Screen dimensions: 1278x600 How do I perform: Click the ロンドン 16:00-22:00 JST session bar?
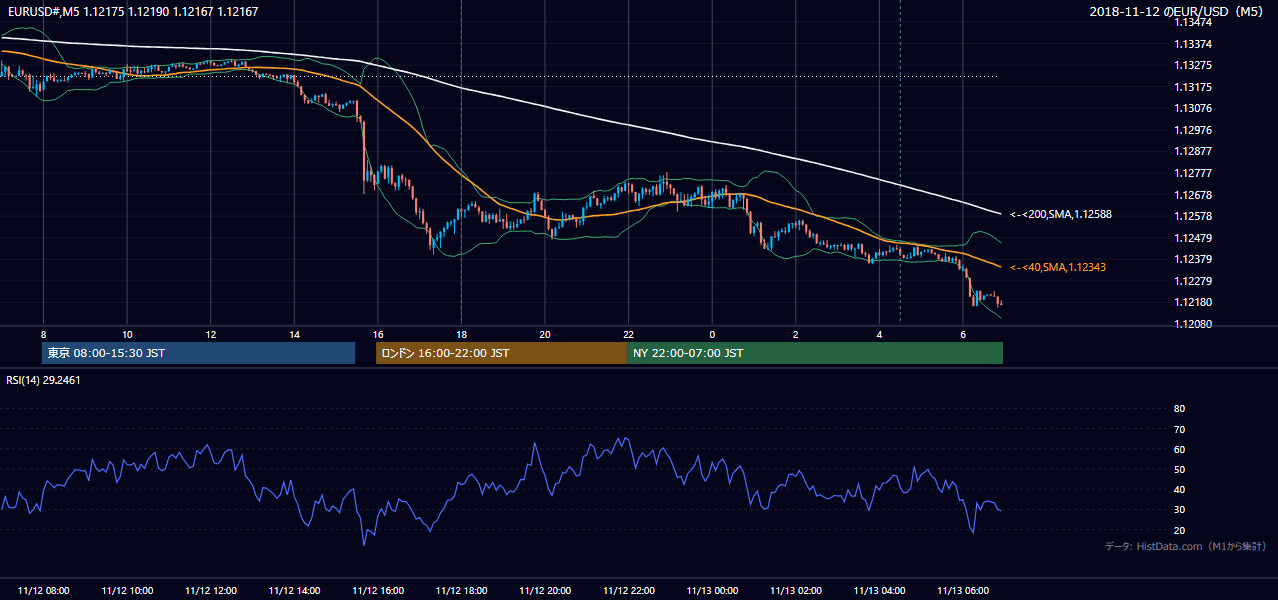[x=501, y=353]
